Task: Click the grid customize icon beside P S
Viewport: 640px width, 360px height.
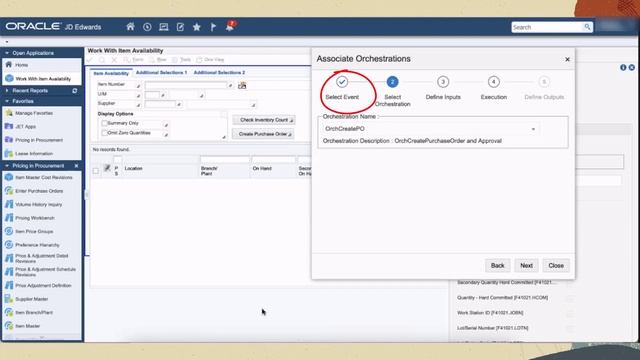Action: [107, 168]
